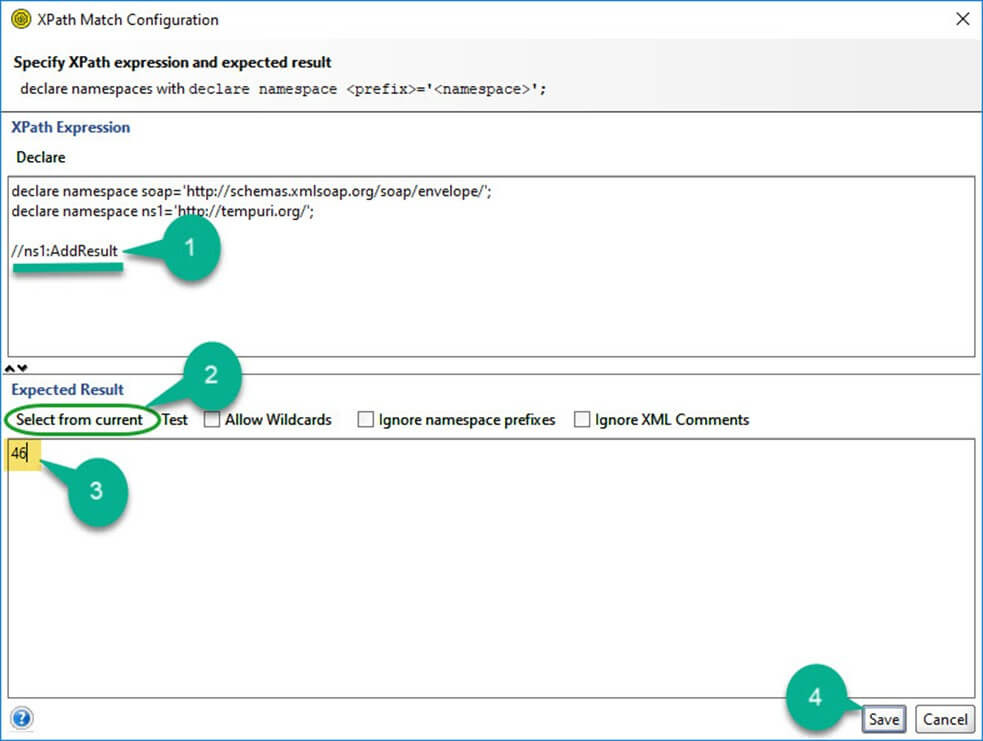
Task: Place cursor in the soap namespace declaration line
Action: 250,191
